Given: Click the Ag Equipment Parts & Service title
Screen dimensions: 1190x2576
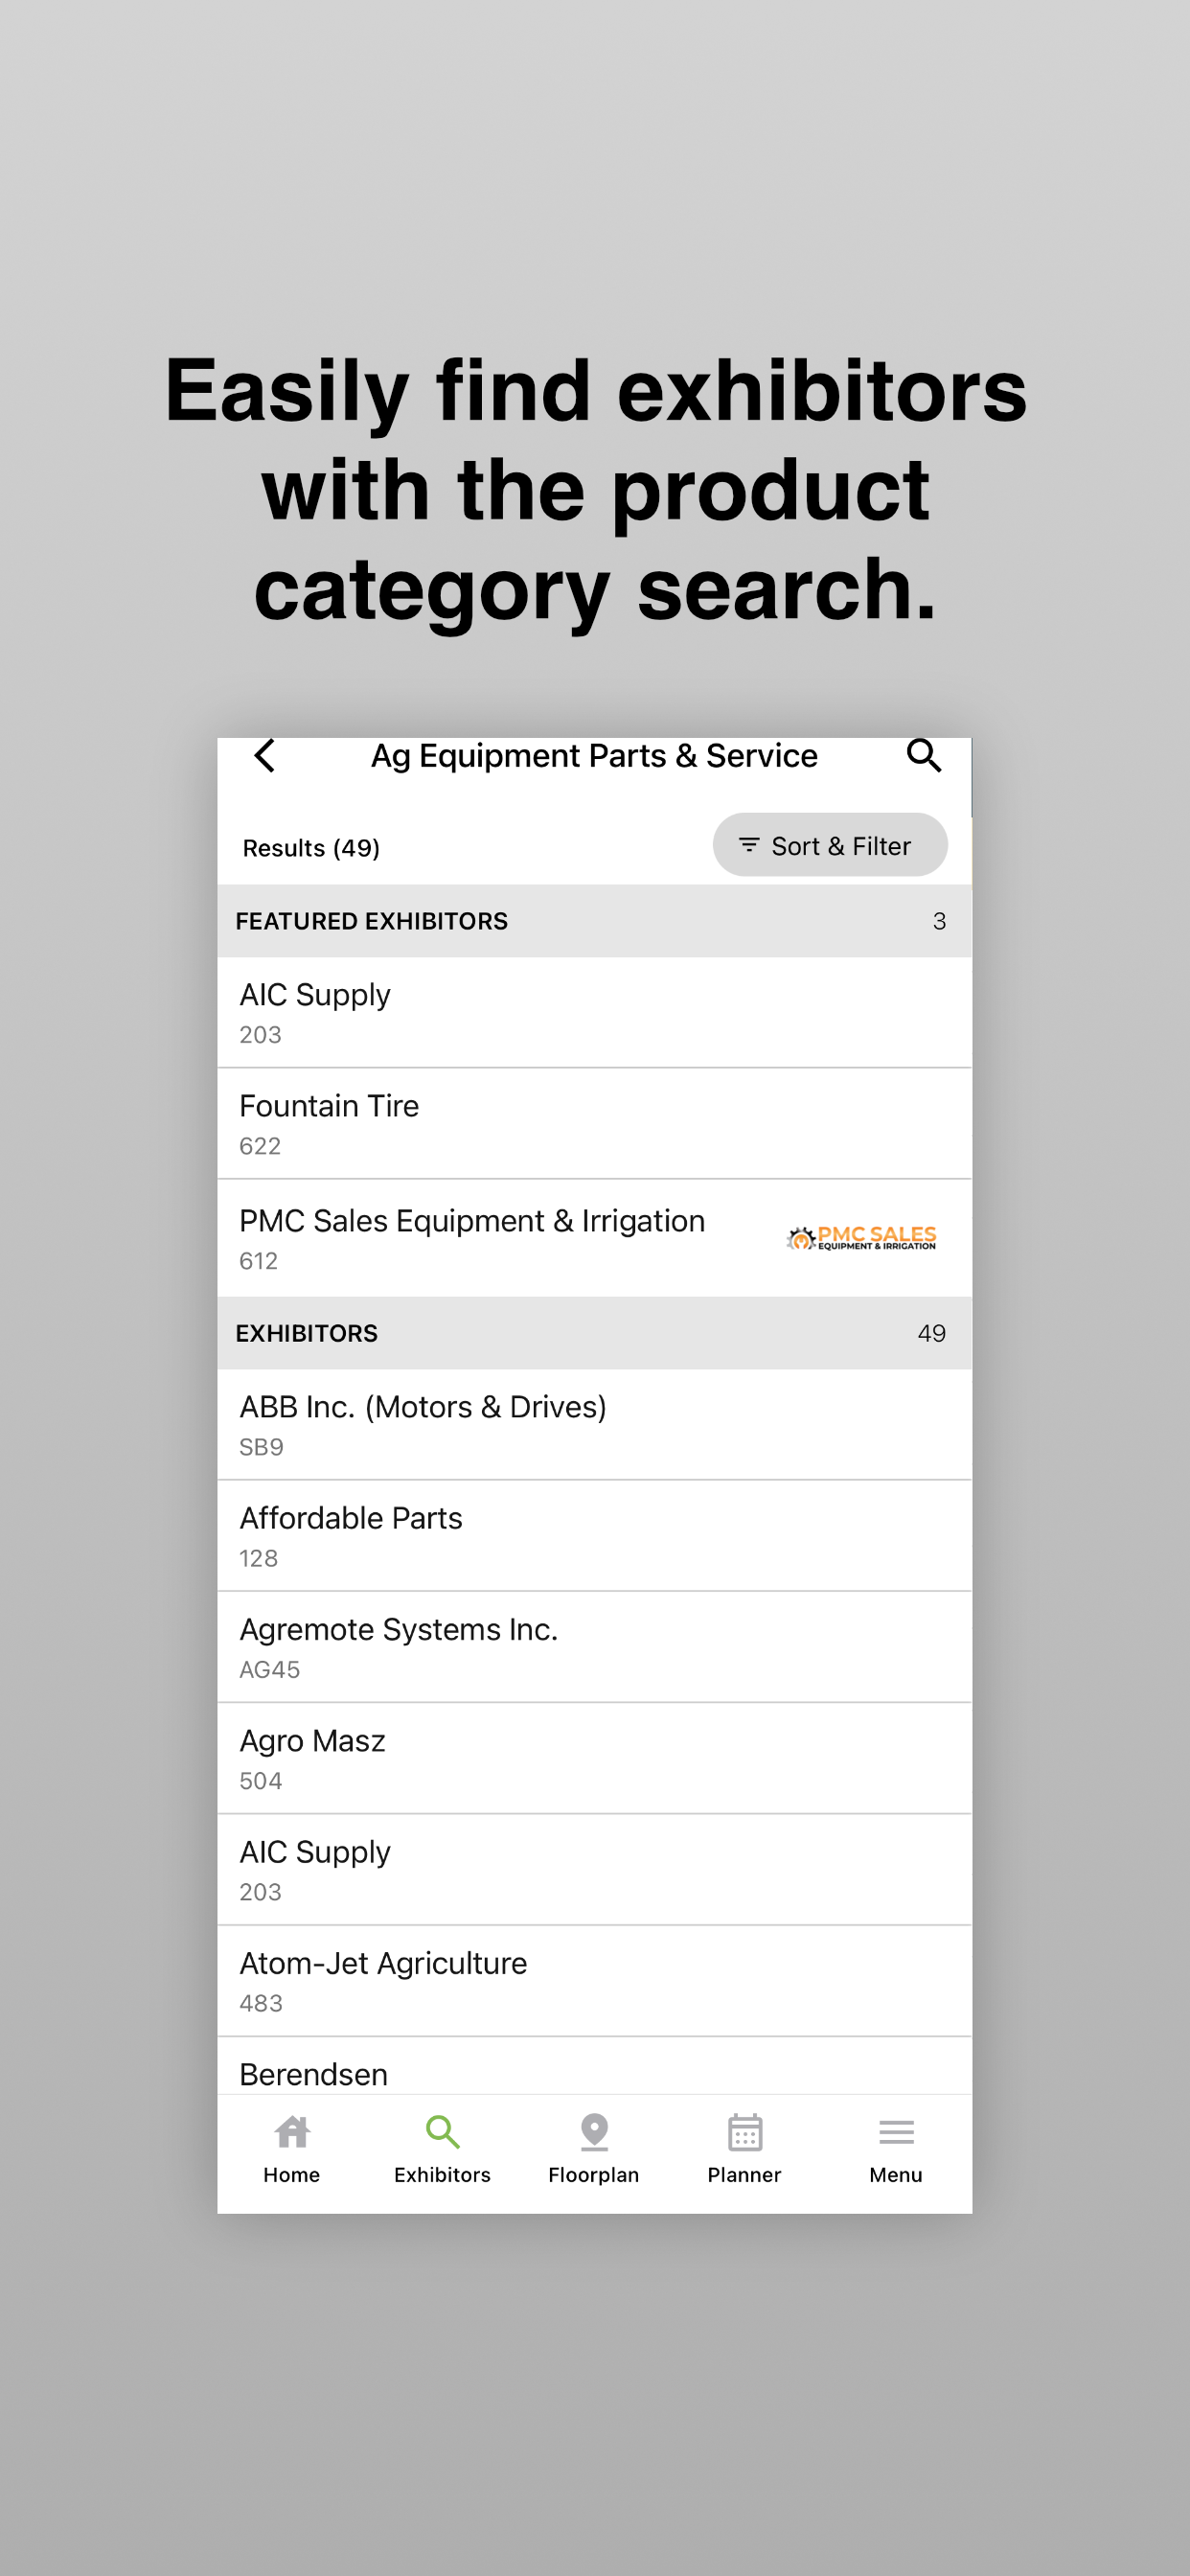Looking at the screenshot, I should (594, 756).
